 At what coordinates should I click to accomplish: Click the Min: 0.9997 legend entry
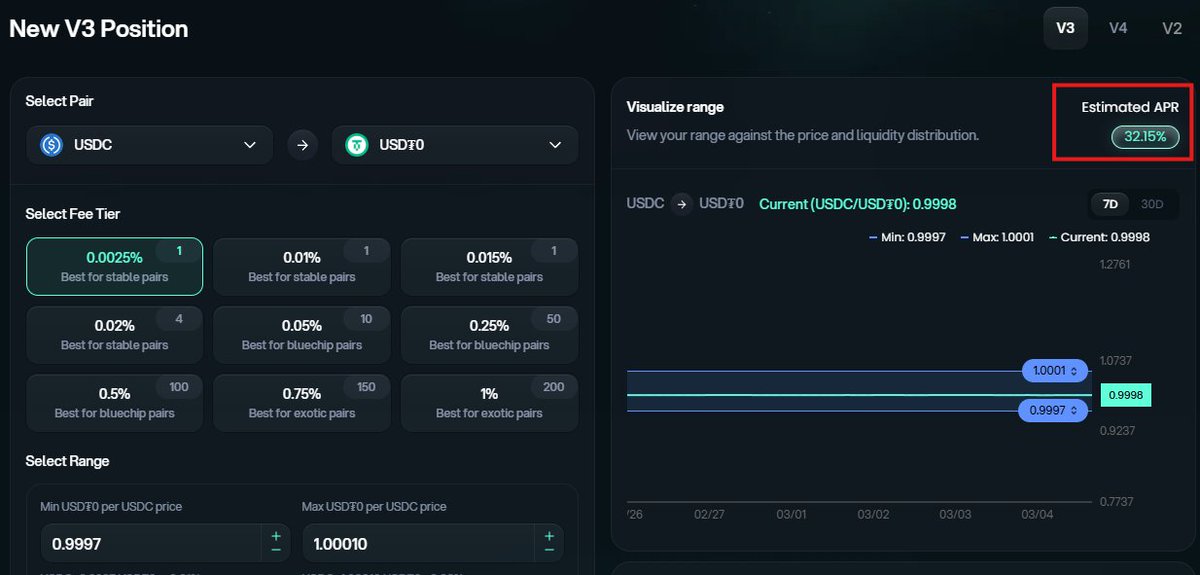tap(908, 237)
